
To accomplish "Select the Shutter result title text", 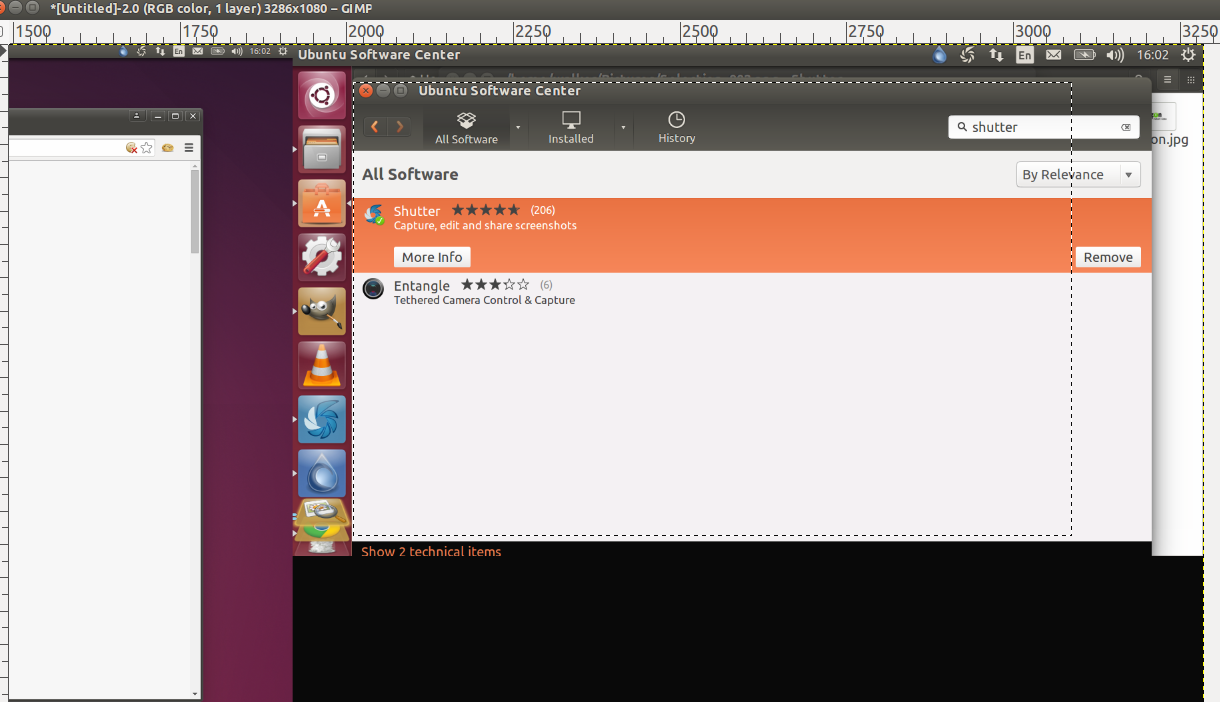I will pyautogui.click(x=417, y=211).
